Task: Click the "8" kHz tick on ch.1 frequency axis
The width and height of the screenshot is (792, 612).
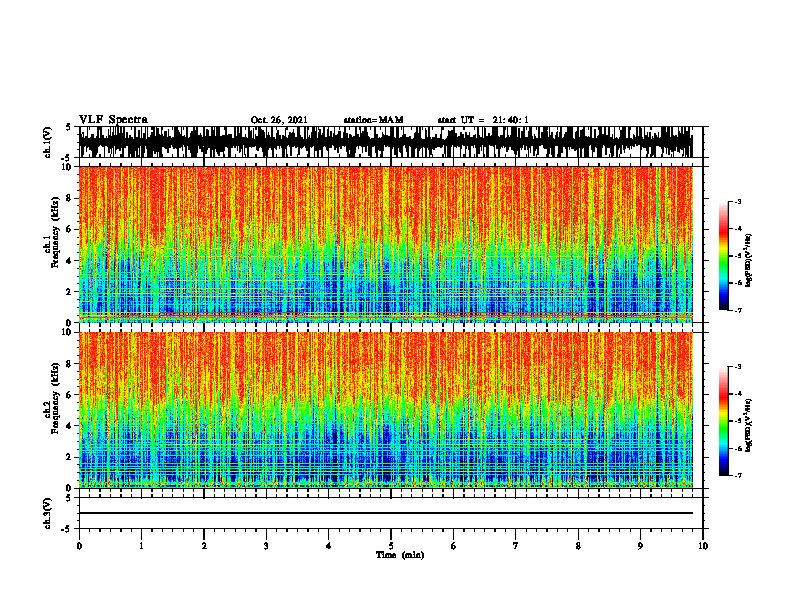Action: pos(70,198)
